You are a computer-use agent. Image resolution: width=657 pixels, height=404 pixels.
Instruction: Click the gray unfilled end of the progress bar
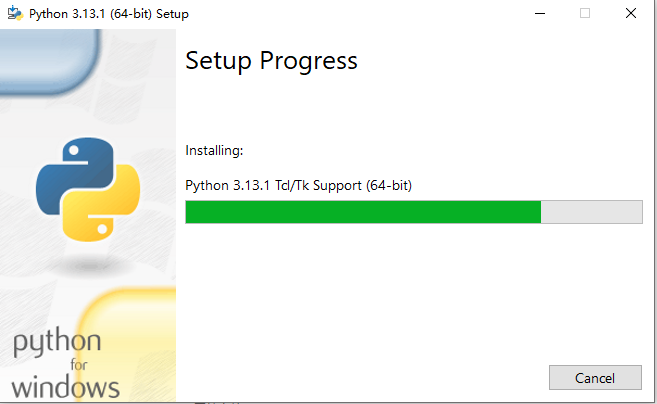point(591,212)
